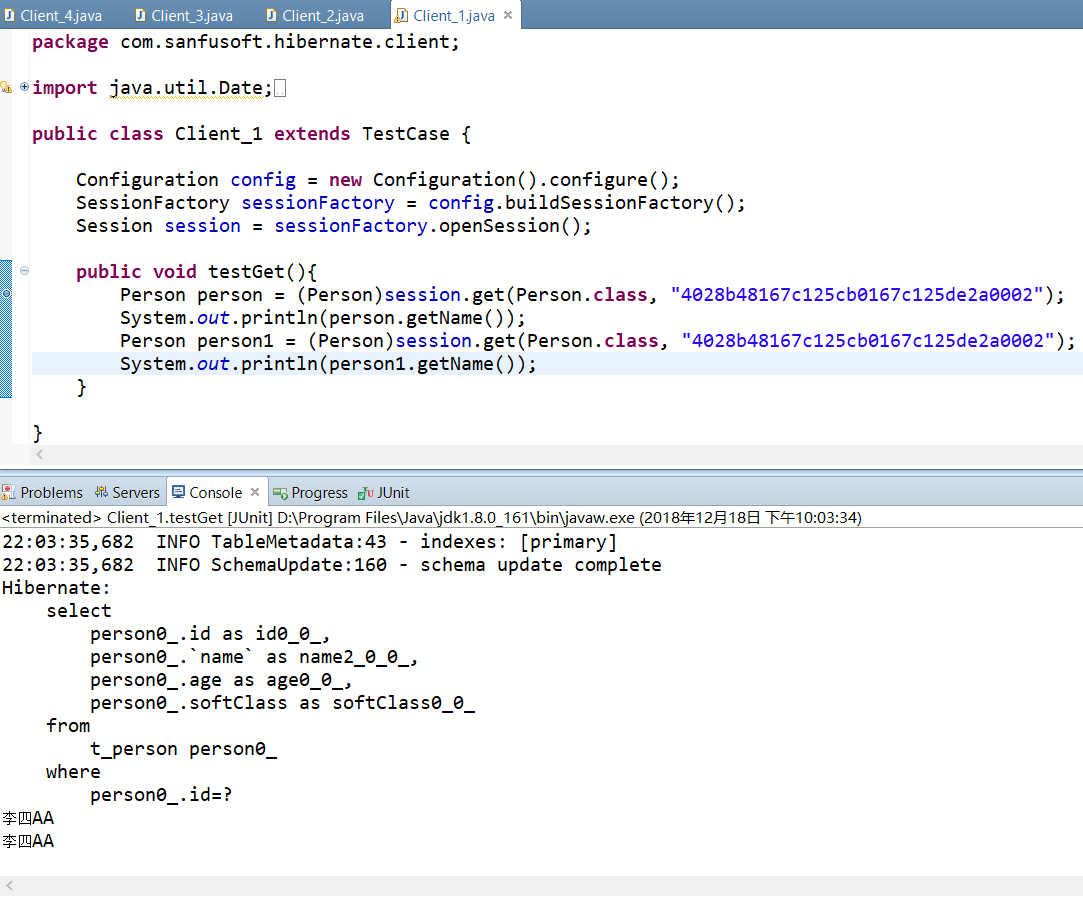1083x898 pixels.
Task: Click the Java file icon on Client_3.java tab
Action: 140,15
